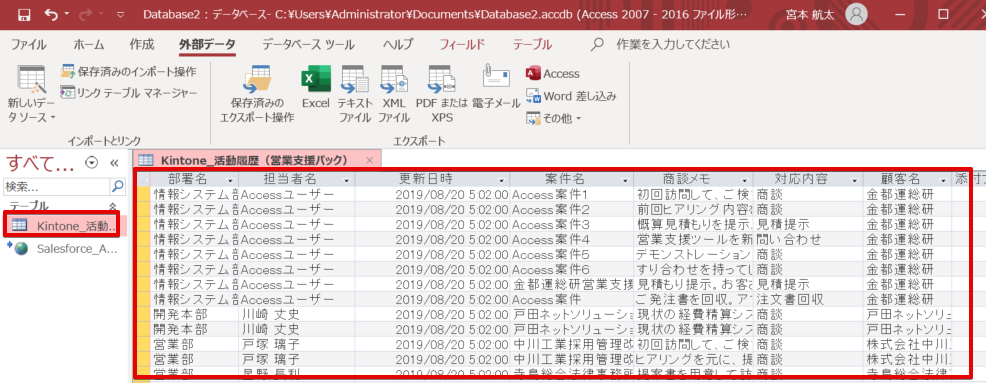This screenshot has width=986, height=383.
Task: Export as PDF または XPS
Action: pos(442,94)
